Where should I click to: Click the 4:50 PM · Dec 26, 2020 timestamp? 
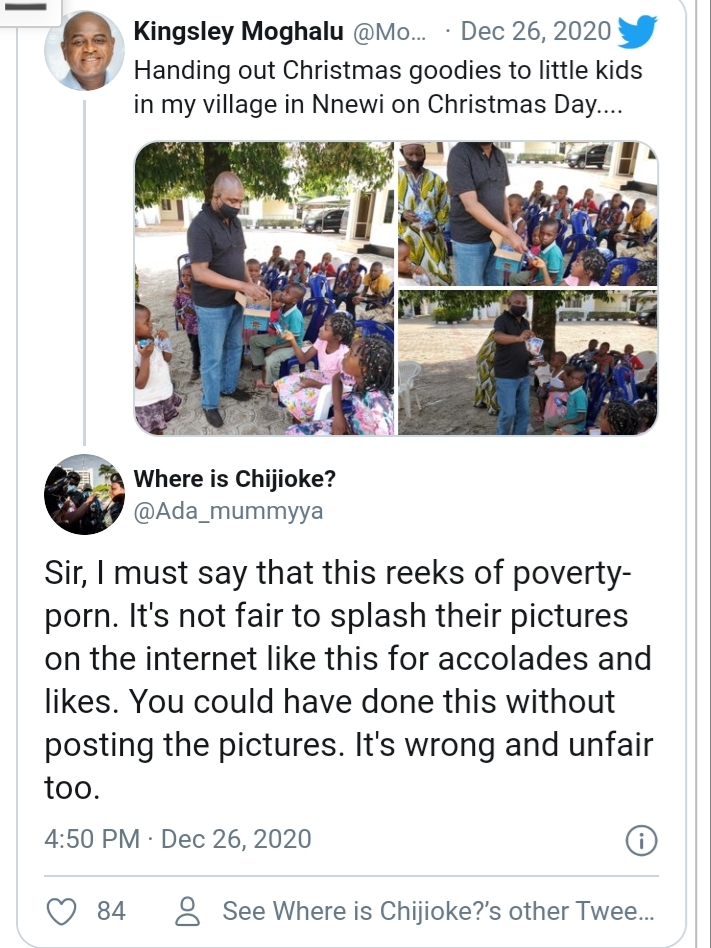point(178,838)
